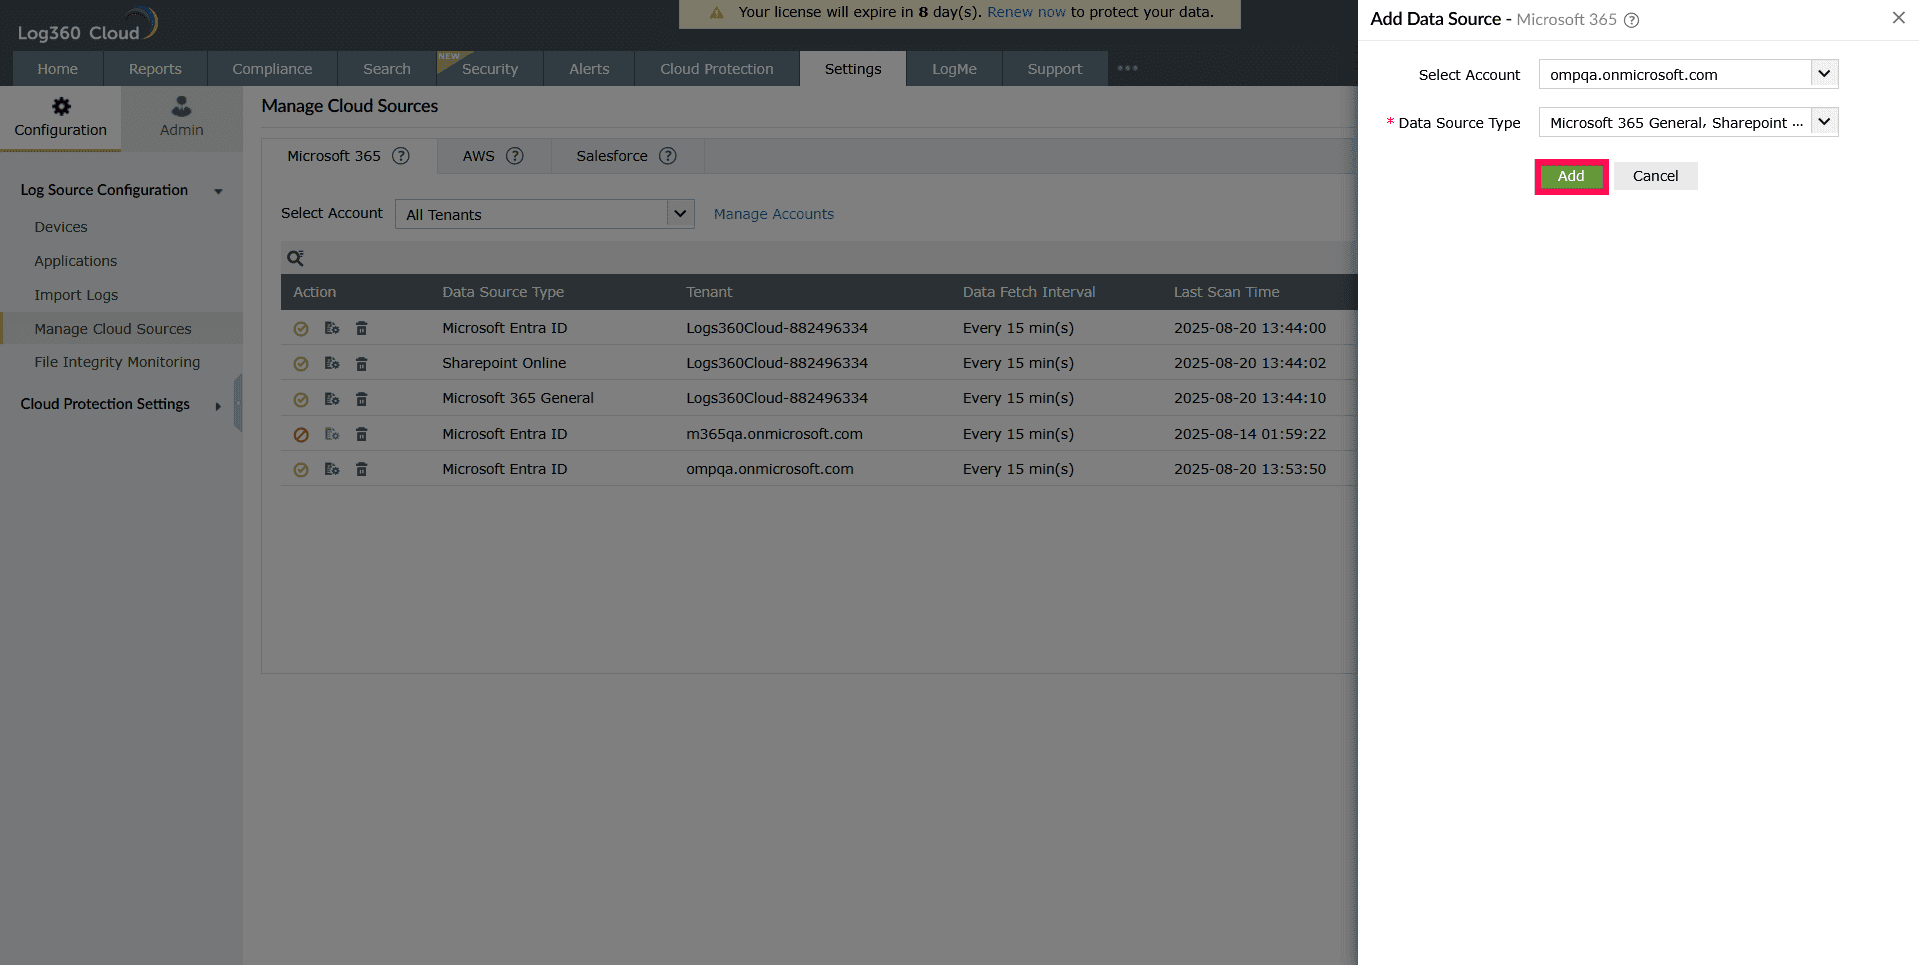The height and width of the screenshot is (965, 1919).
Task: Open Import Logs in sidebar
Action: (x=76, y=295)
